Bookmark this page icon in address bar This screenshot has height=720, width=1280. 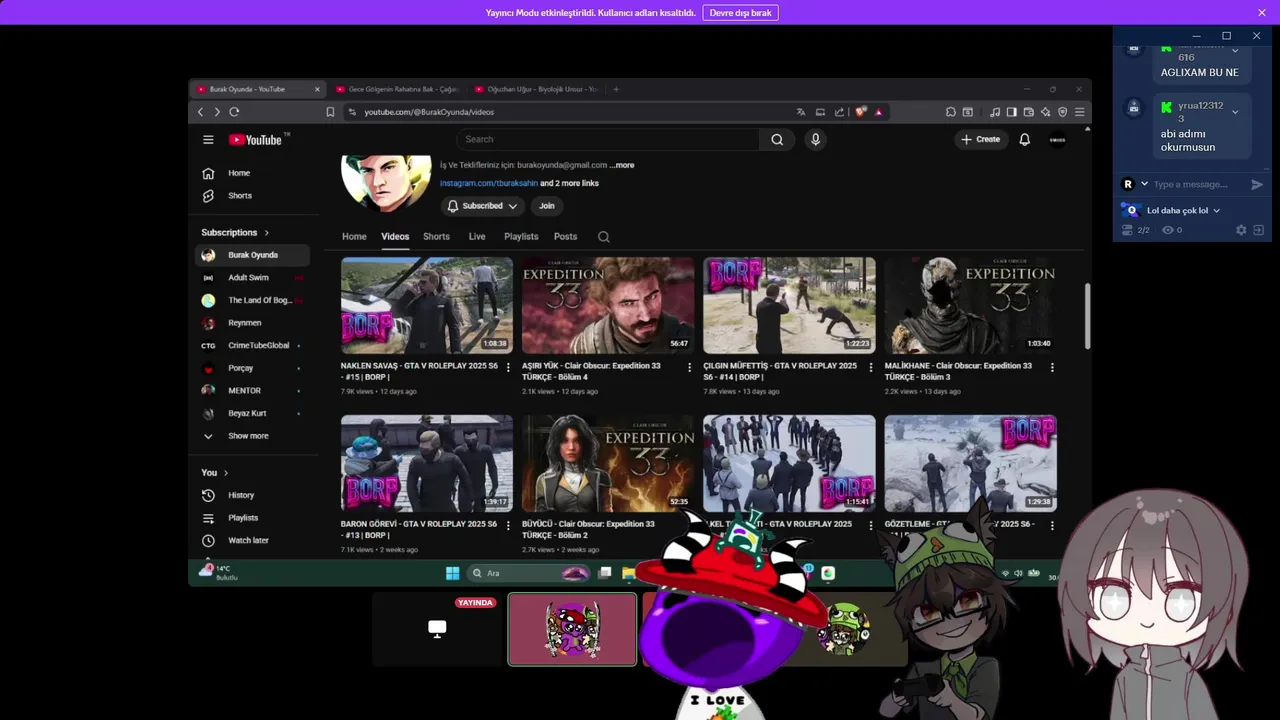(x=330, y=112)
